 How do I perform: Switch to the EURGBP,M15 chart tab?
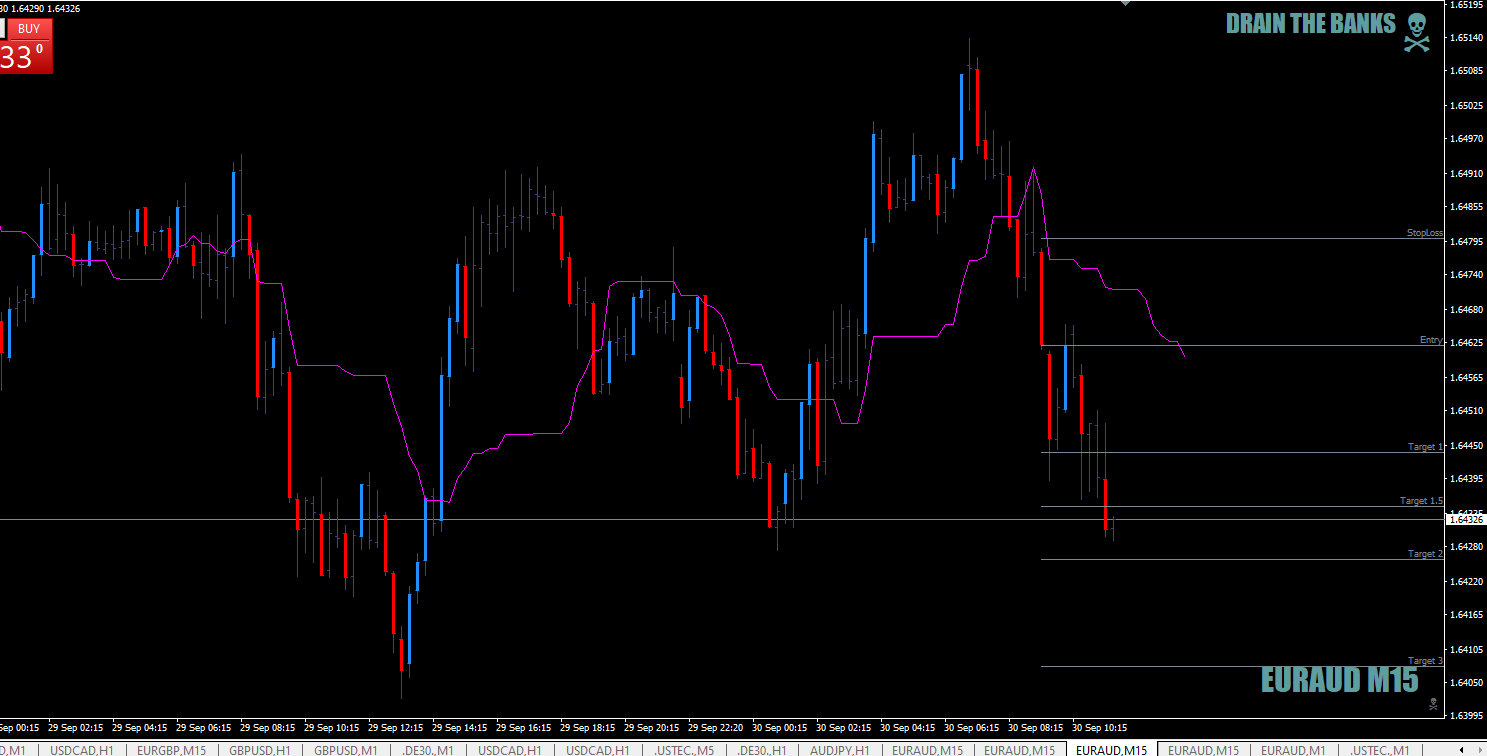click(172, 750)
